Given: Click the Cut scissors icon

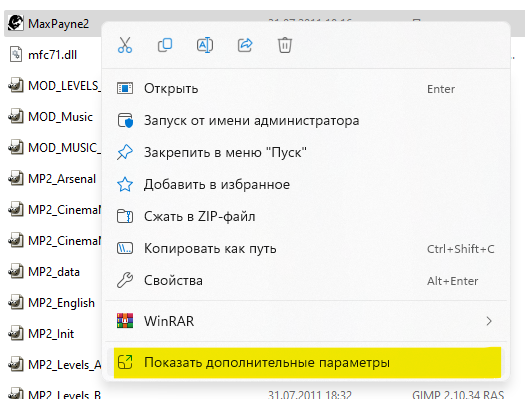Looking at the screenshot, I should 125,45.
